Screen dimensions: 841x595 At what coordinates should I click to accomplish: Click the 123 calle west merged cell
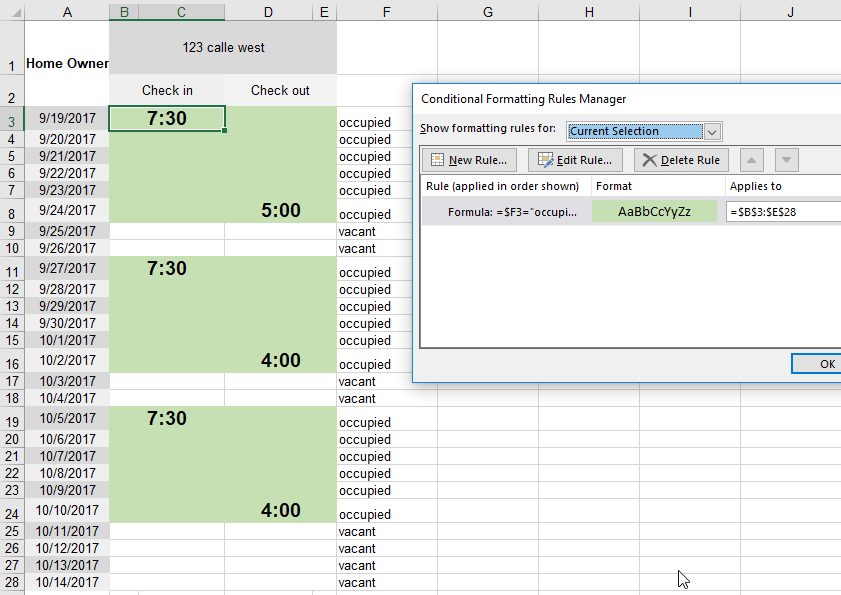223,47
